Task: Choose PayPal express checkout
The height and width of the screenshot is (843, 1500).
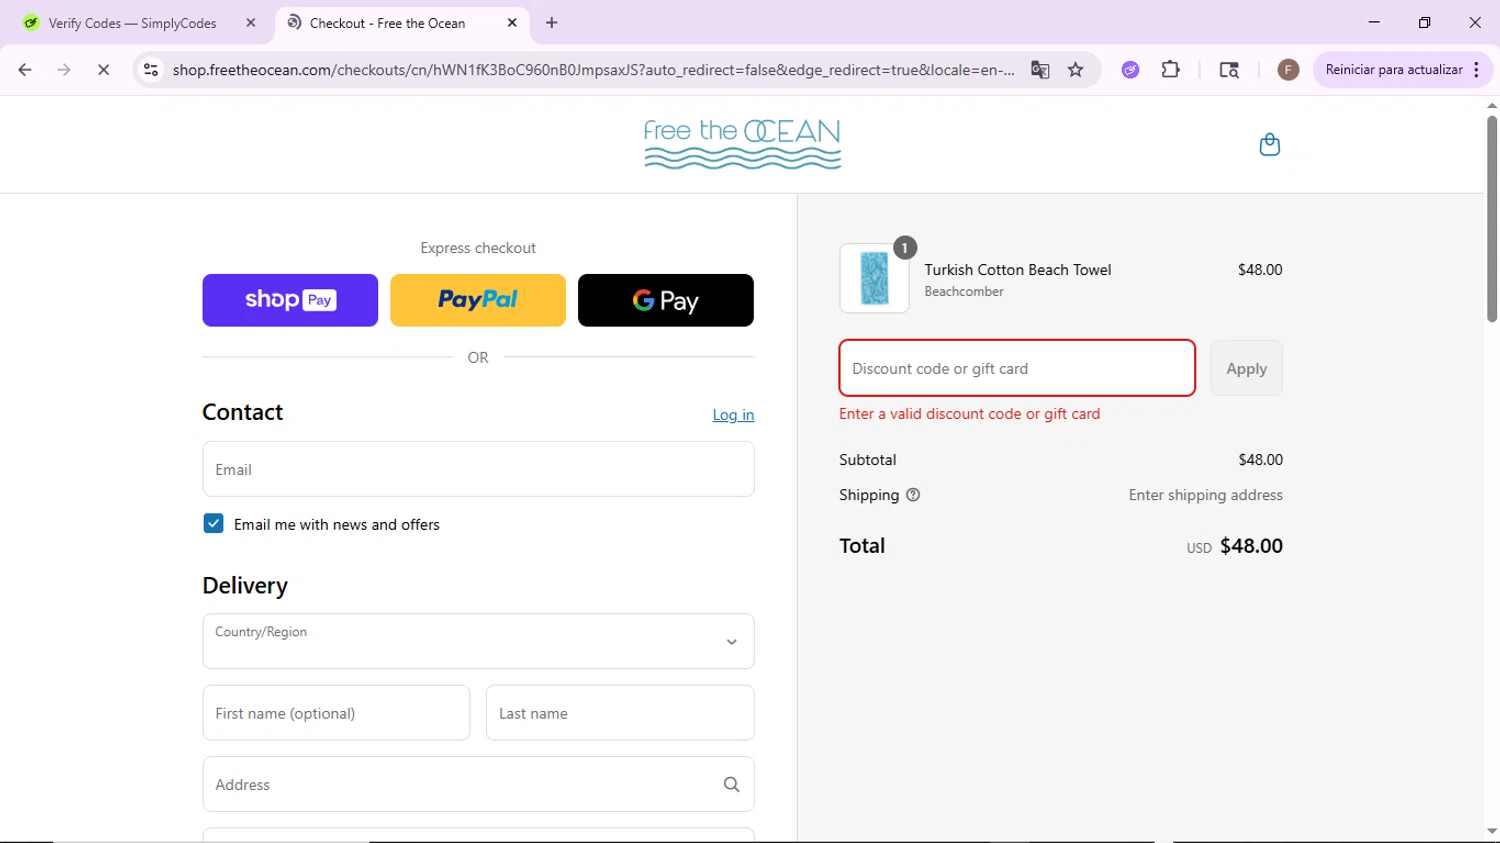Action: 478,300
